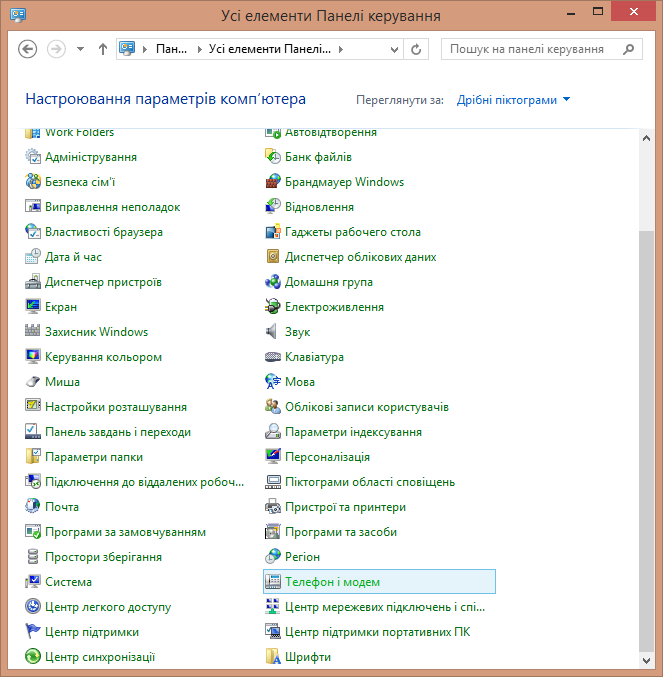663x677 pixels.
Task: Open Центр підтримки link
Action: pos(92,632)
